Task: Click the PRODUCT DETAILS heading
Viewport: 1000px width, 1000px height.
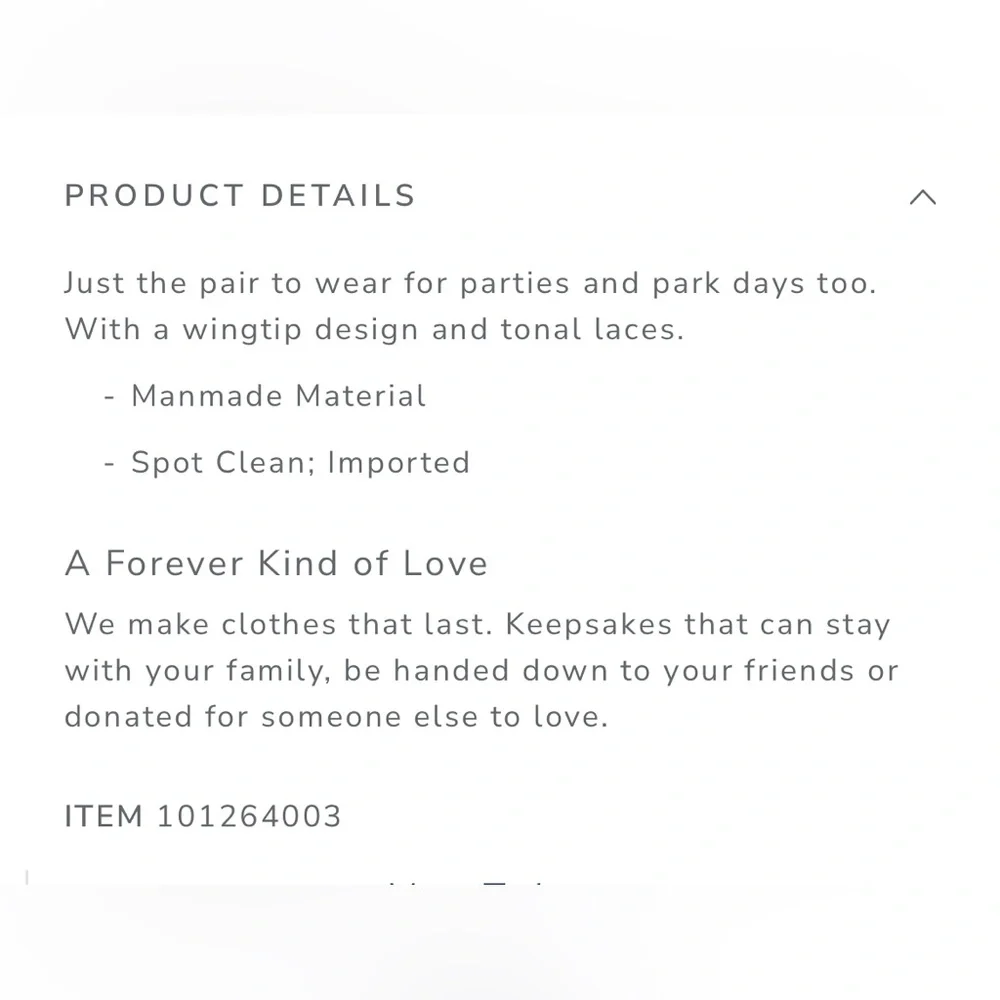Action: 240,196
